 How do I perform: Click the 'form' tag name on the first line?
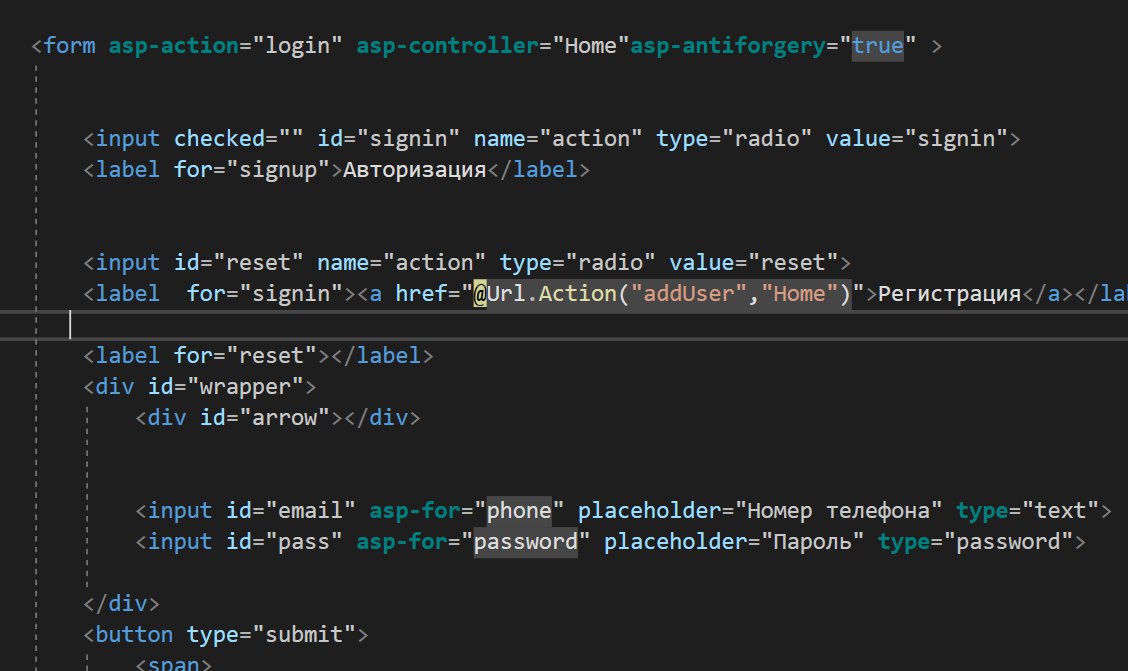[x=69, y=45]
